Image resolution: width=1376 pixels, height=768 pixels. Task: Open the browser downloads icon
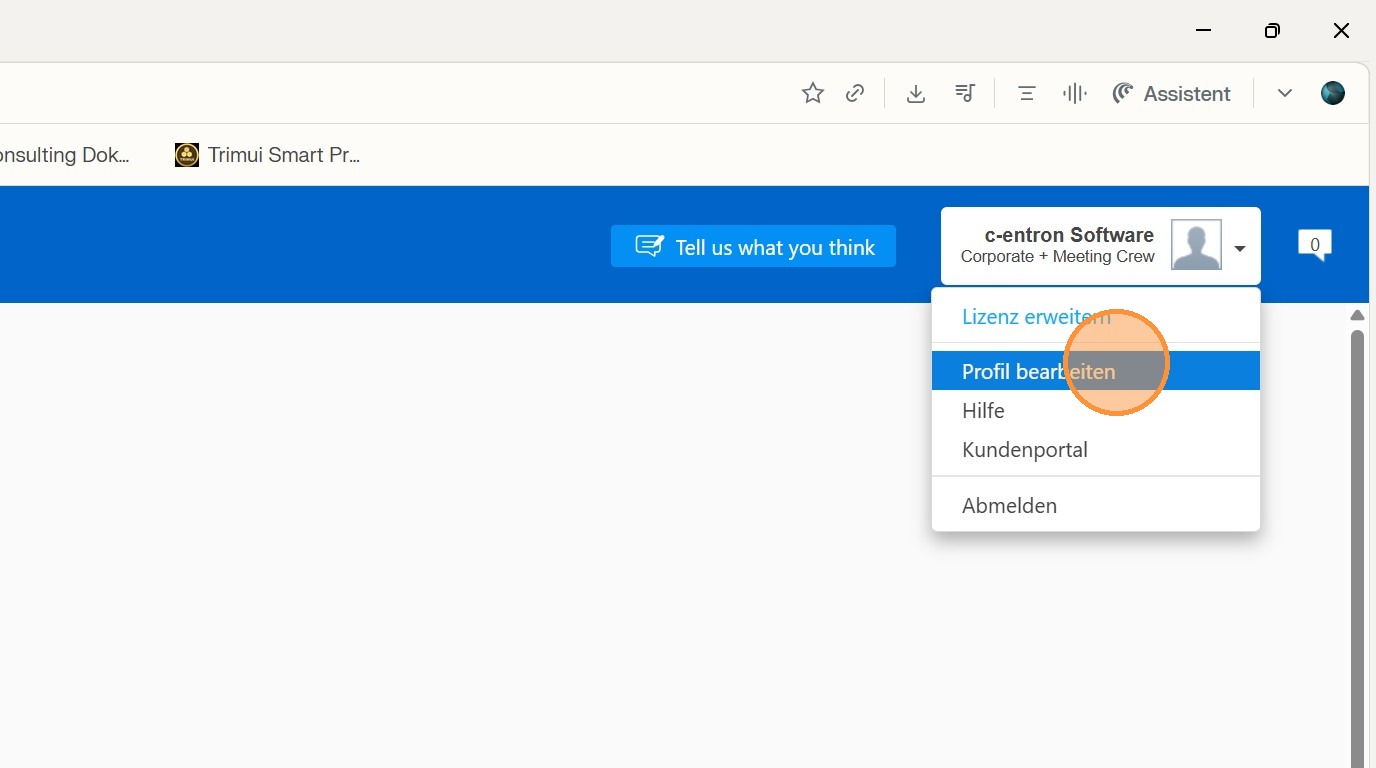pos(915,93)
